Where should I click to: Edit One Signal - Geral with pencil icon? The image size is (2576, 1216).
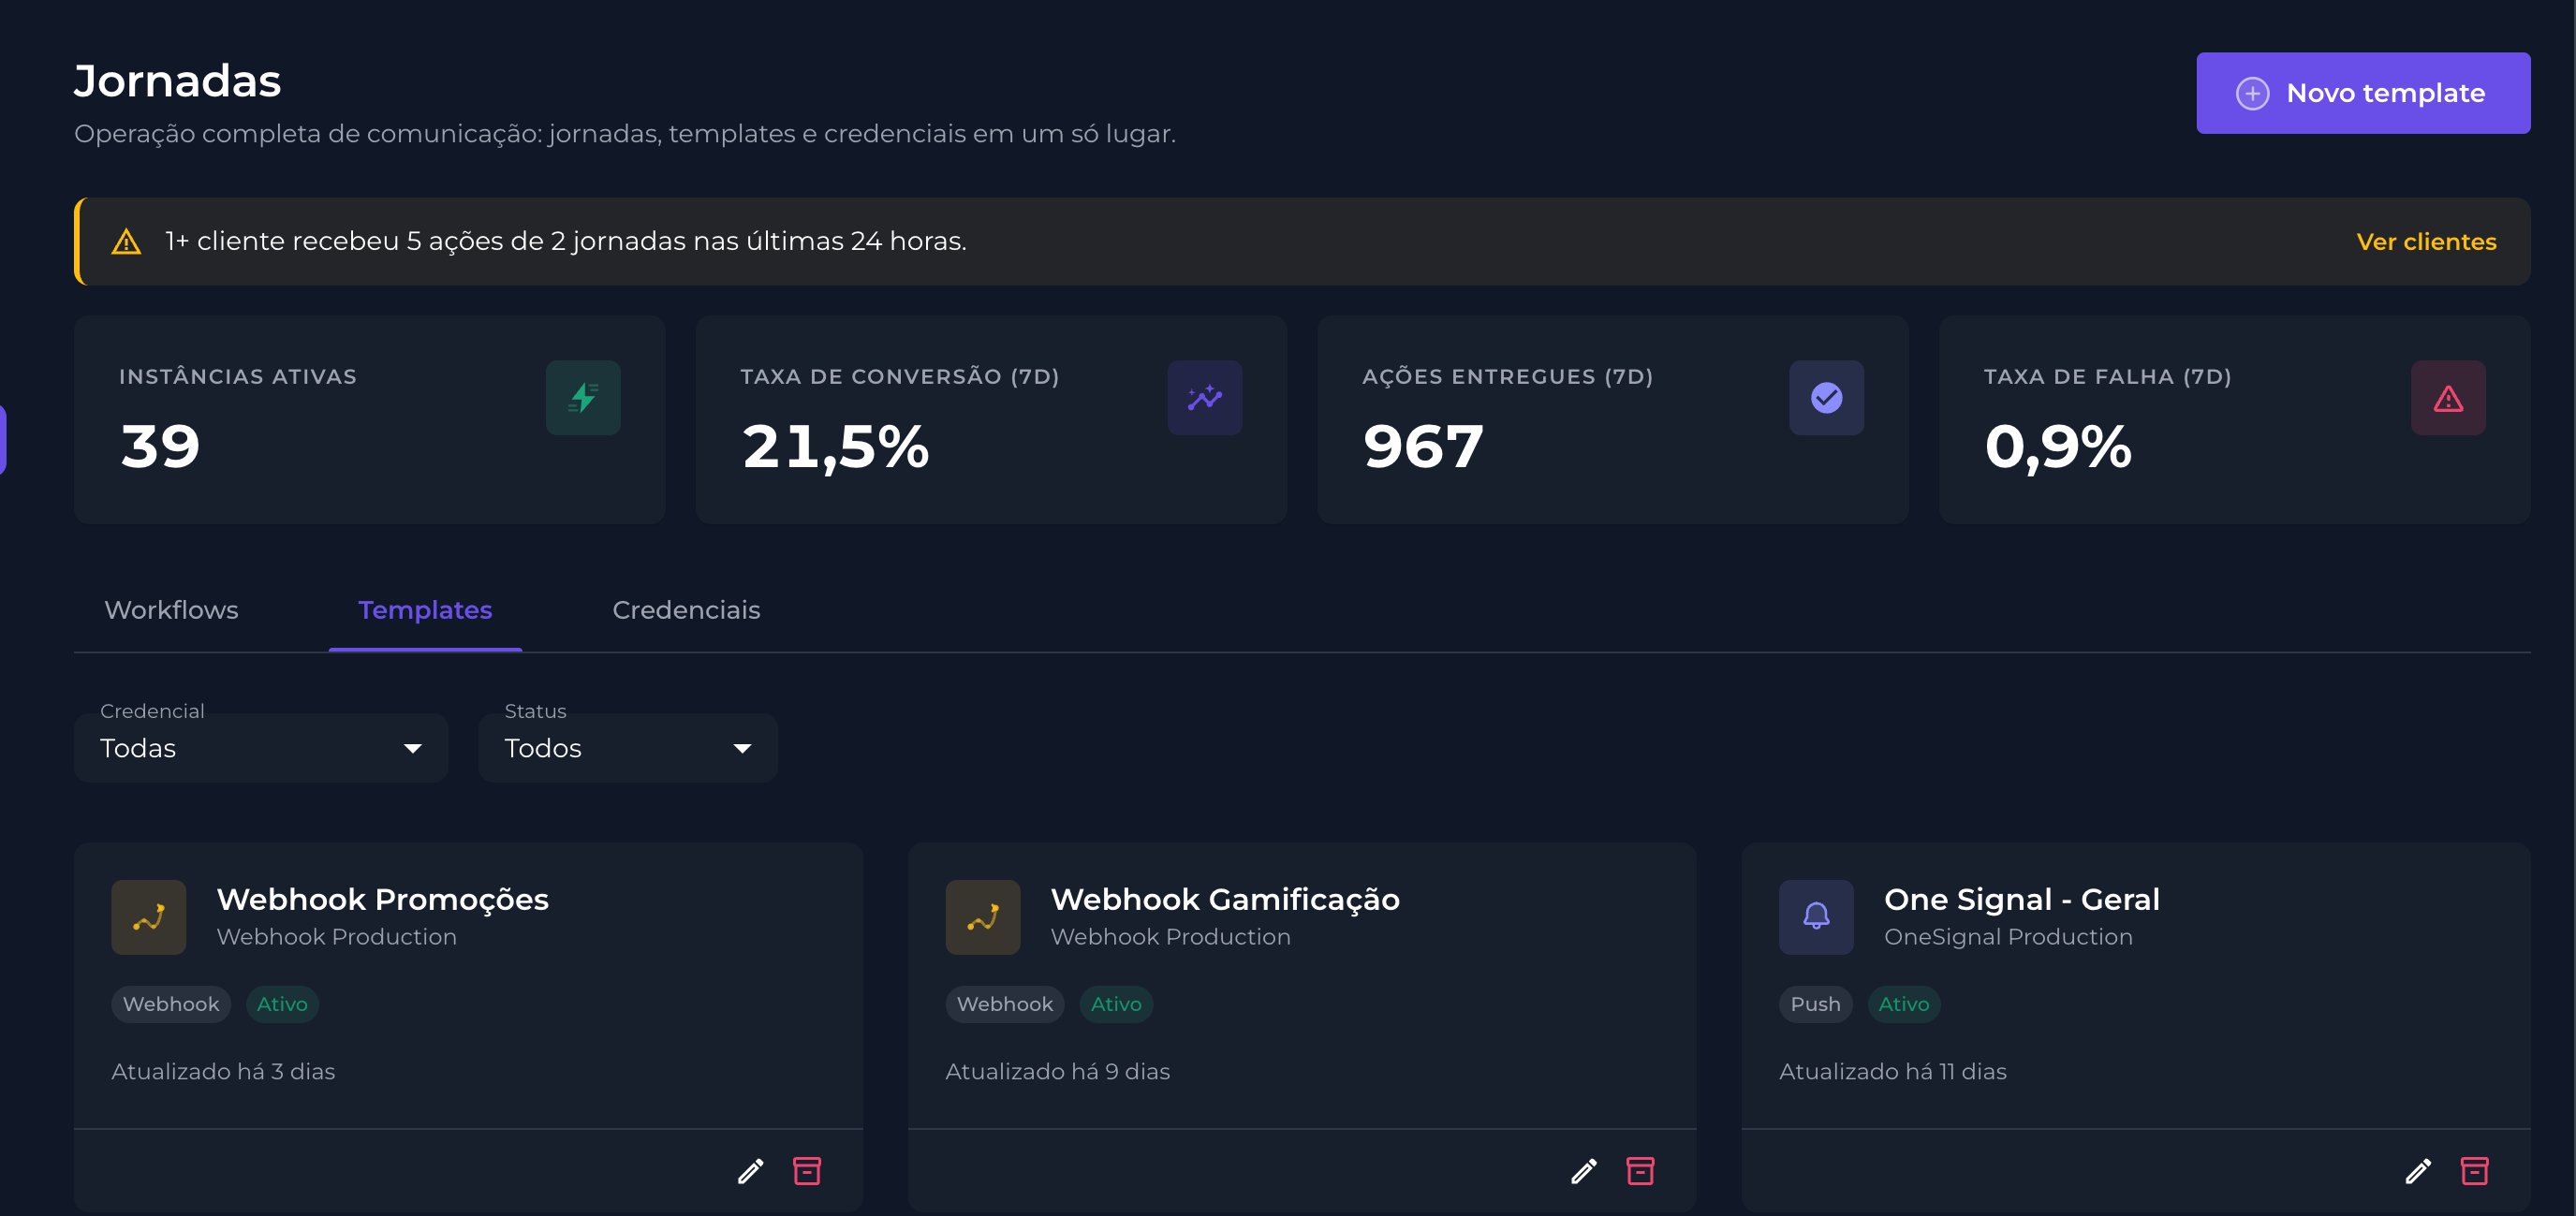2417,1171
